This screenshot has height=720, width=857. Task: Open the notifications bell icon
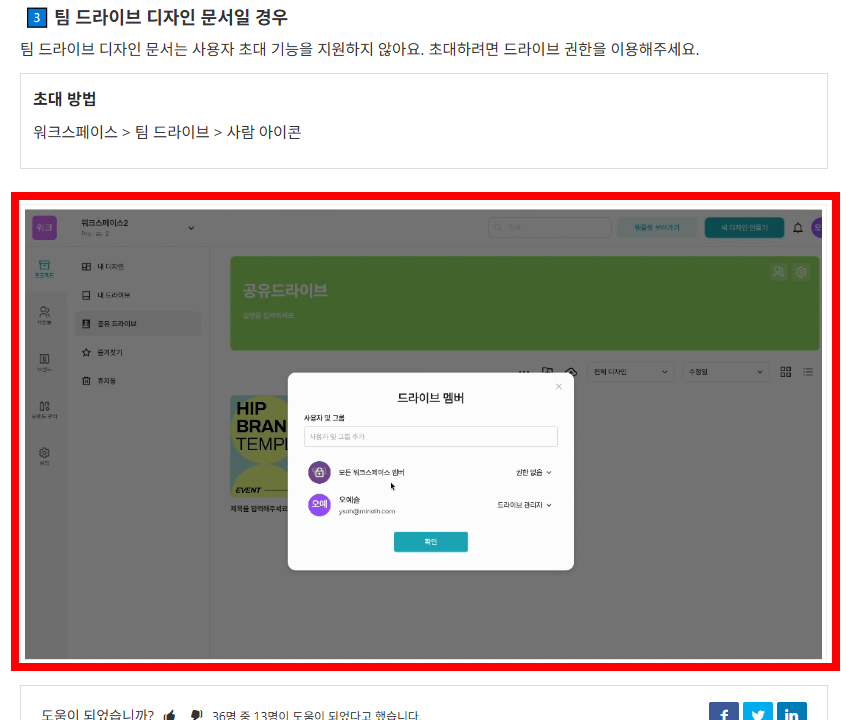click(x=798, y=228)
